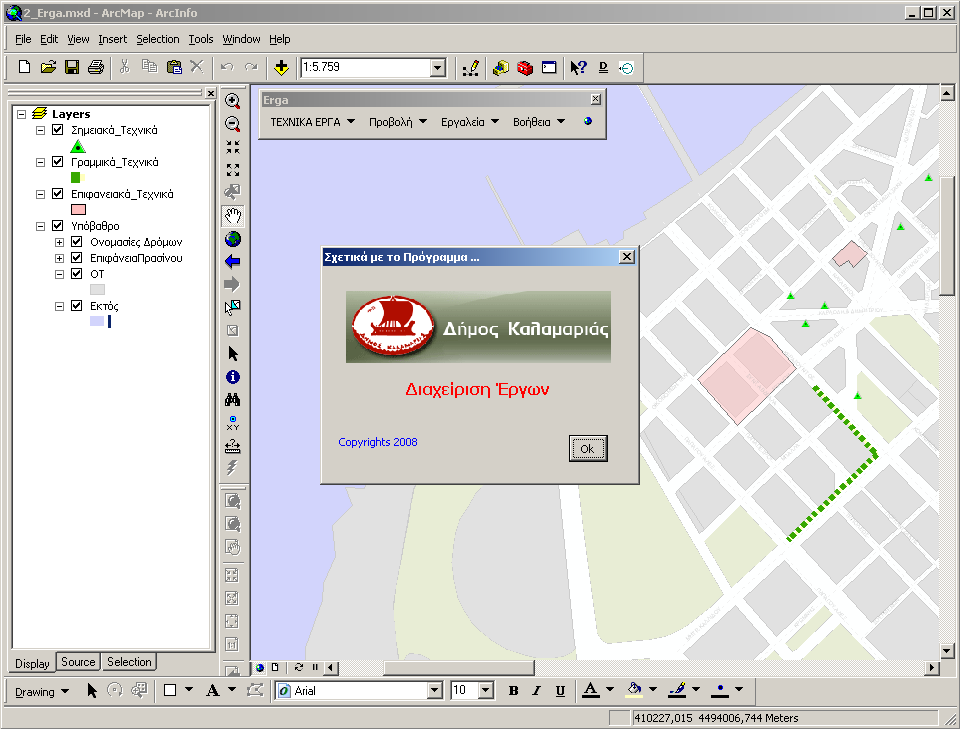This screenshot has height=729, width=960.
Task: Open the Editor toolbar icon
Action: [x=470, y=67]
